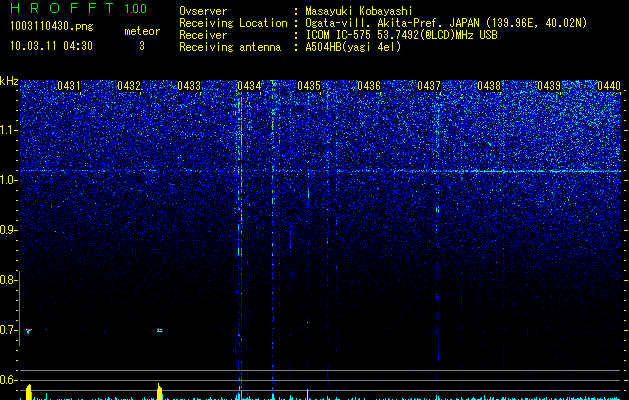Click the 1.0 frequency axis label

8,180
